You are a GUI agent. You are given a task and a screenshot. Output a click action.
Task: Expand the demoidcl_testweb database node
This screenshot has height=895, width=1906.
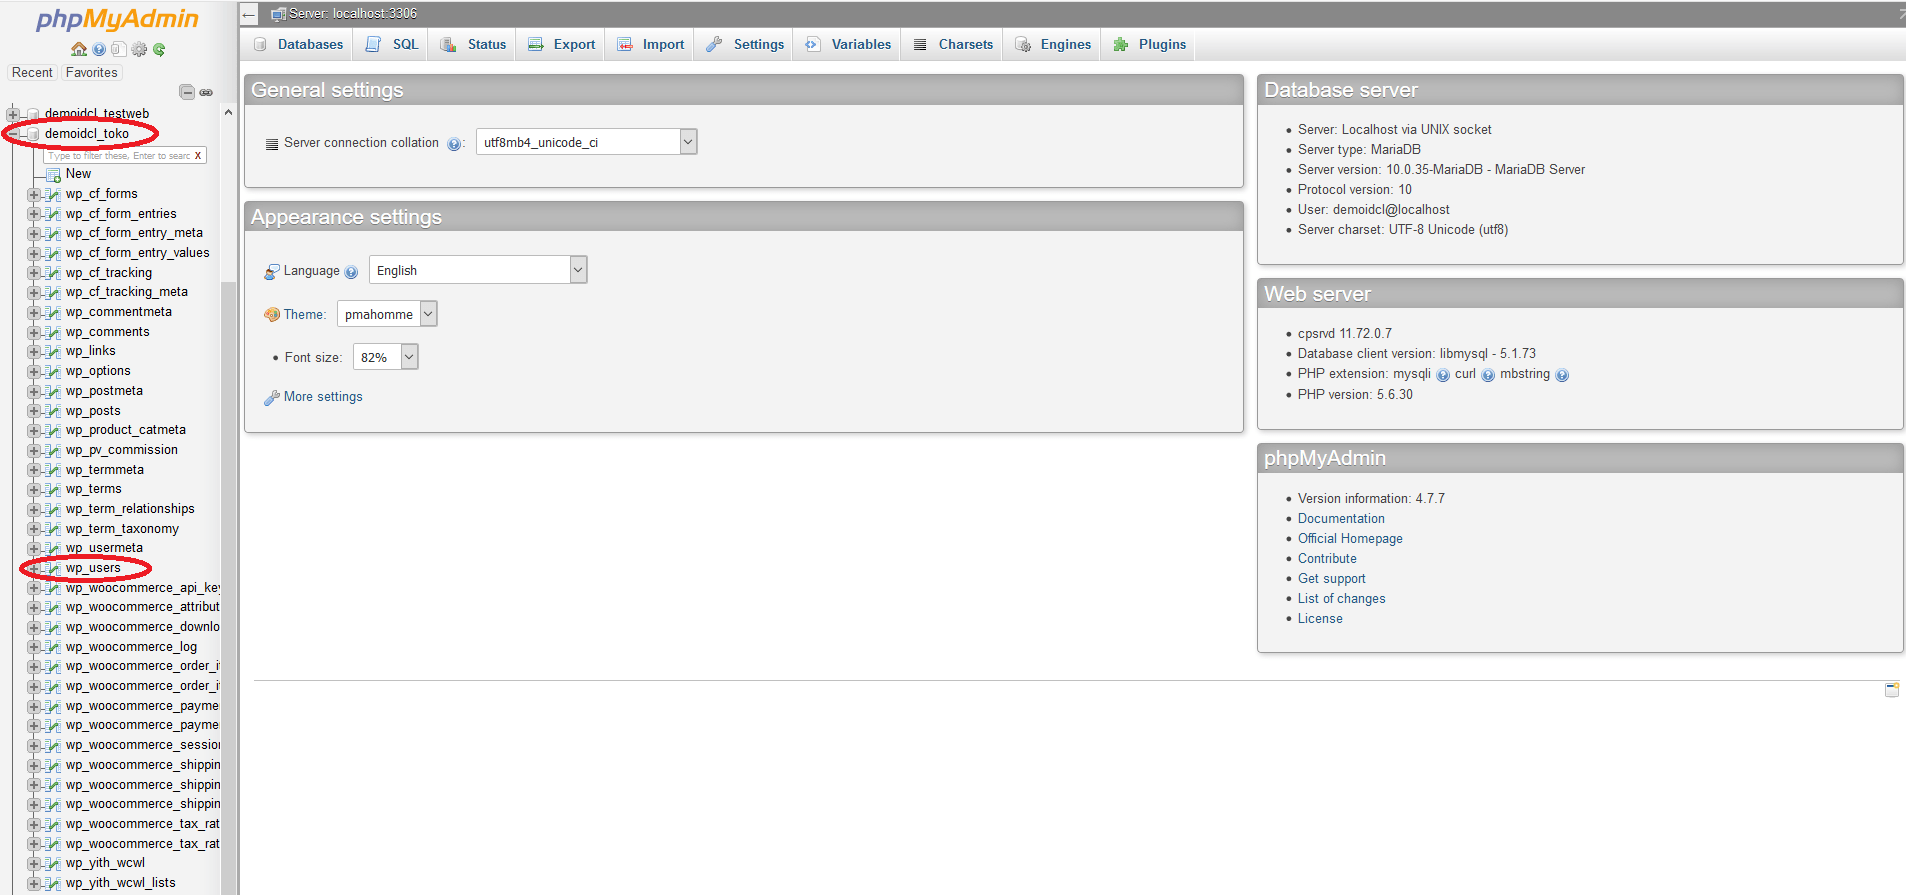point(13,114)
